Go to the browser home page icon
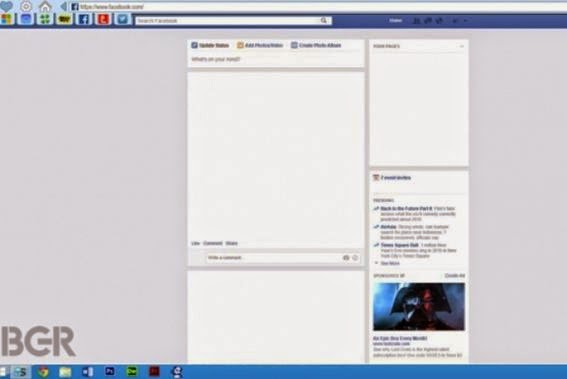Screen dimensions: 567x379 [45, 7]
